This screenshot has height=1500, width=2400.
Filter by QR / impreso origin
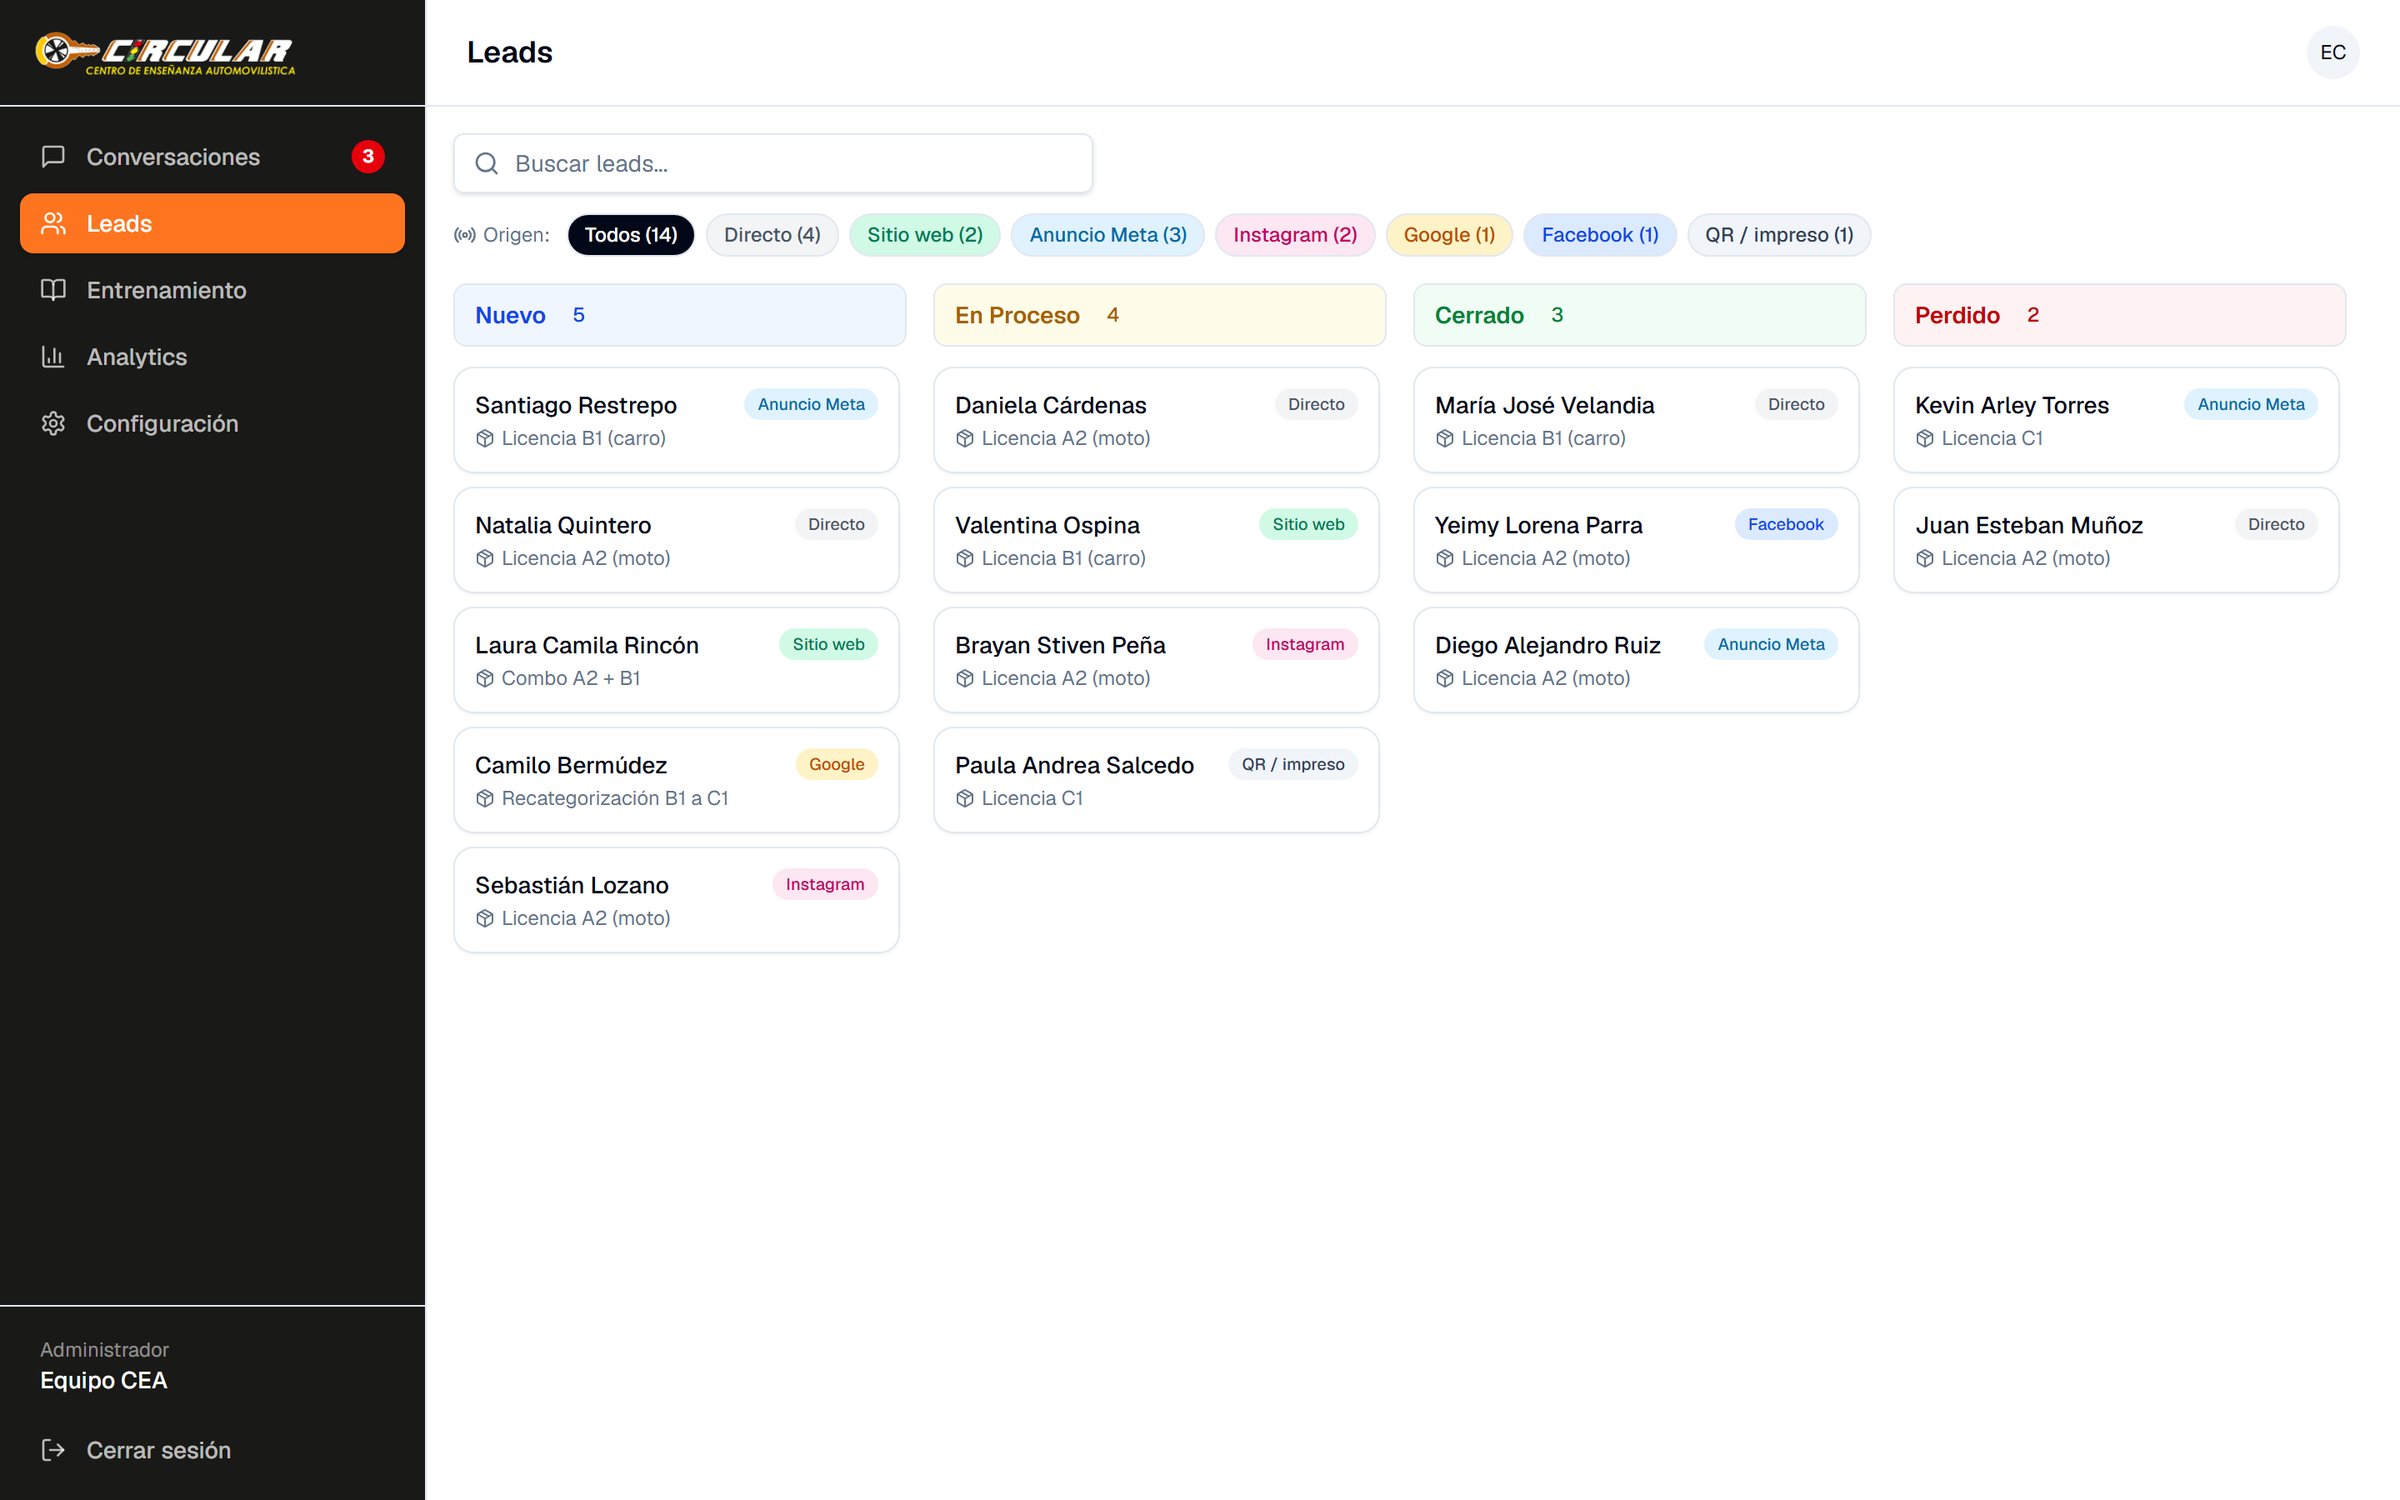(x=1779, y=235)
